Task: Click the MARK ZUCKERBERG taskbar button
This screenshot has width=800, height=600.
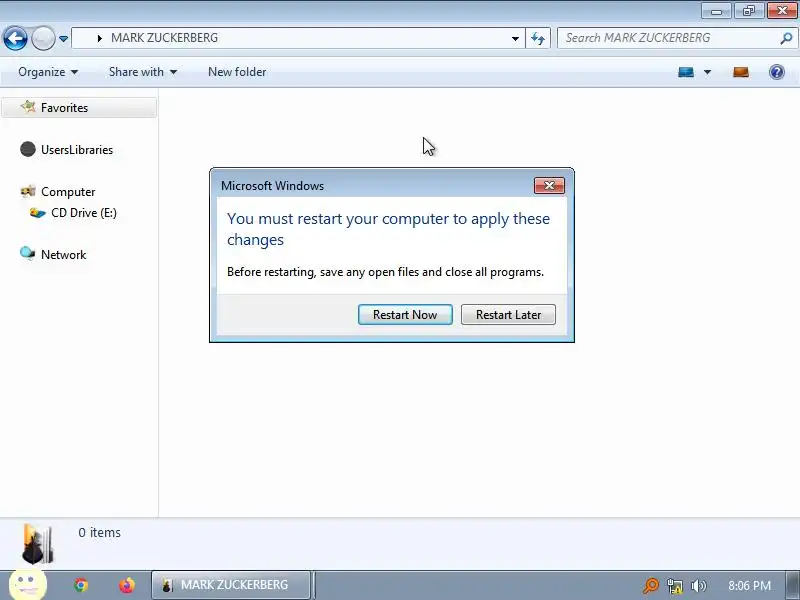Action: tap(231, 585)
